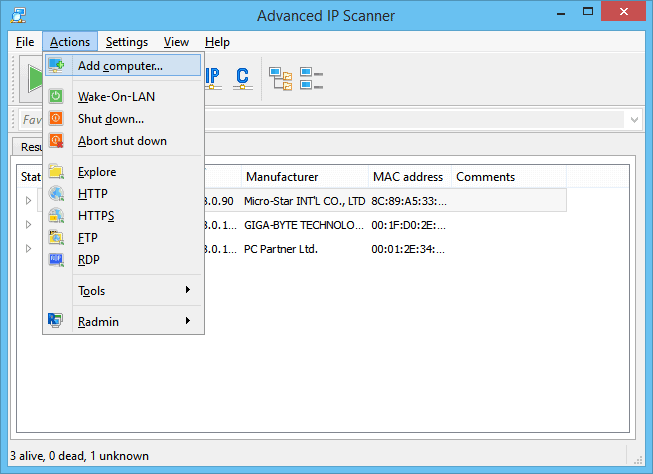This screenshot has width=653, height=474.
Task: Open the Favorites dropdown arrow
Action: (634, 120)
